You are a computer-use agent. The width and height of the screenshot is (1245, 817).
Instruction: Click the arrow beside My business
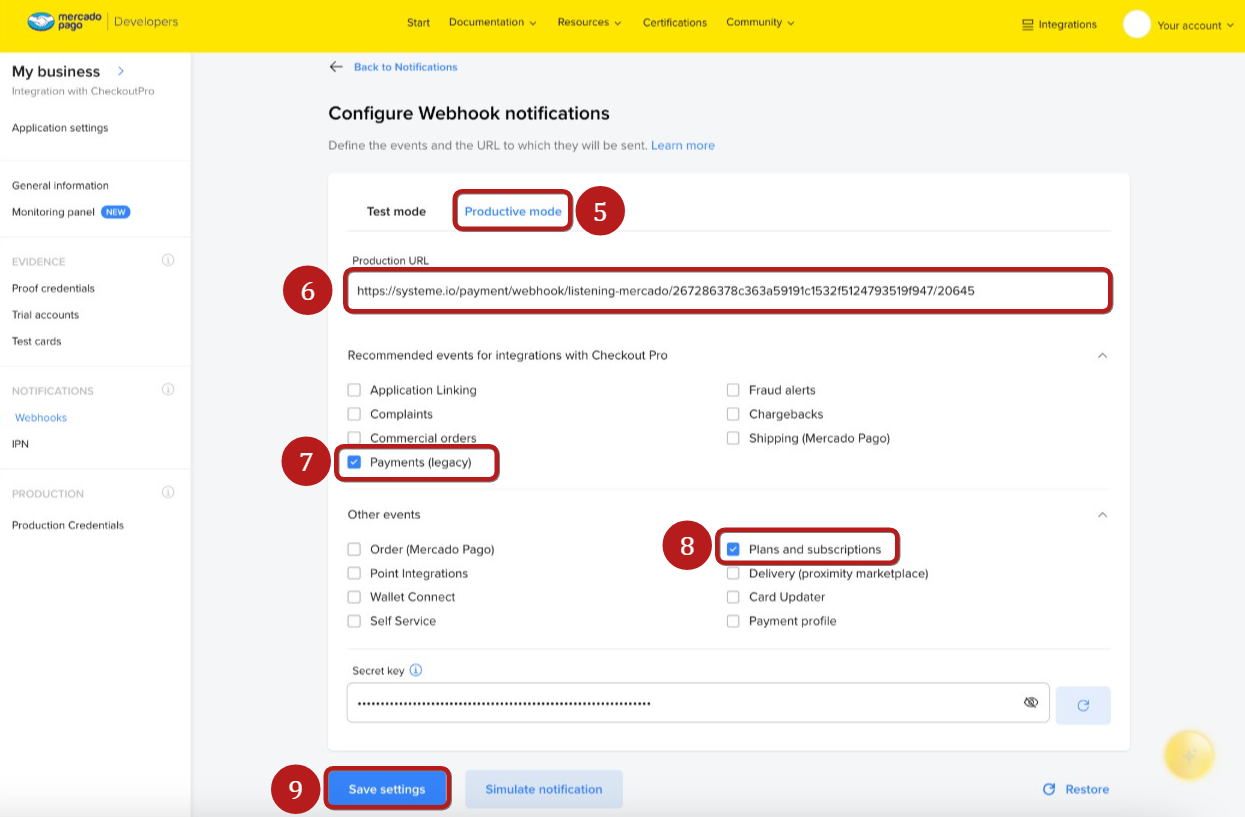point(121,71)
